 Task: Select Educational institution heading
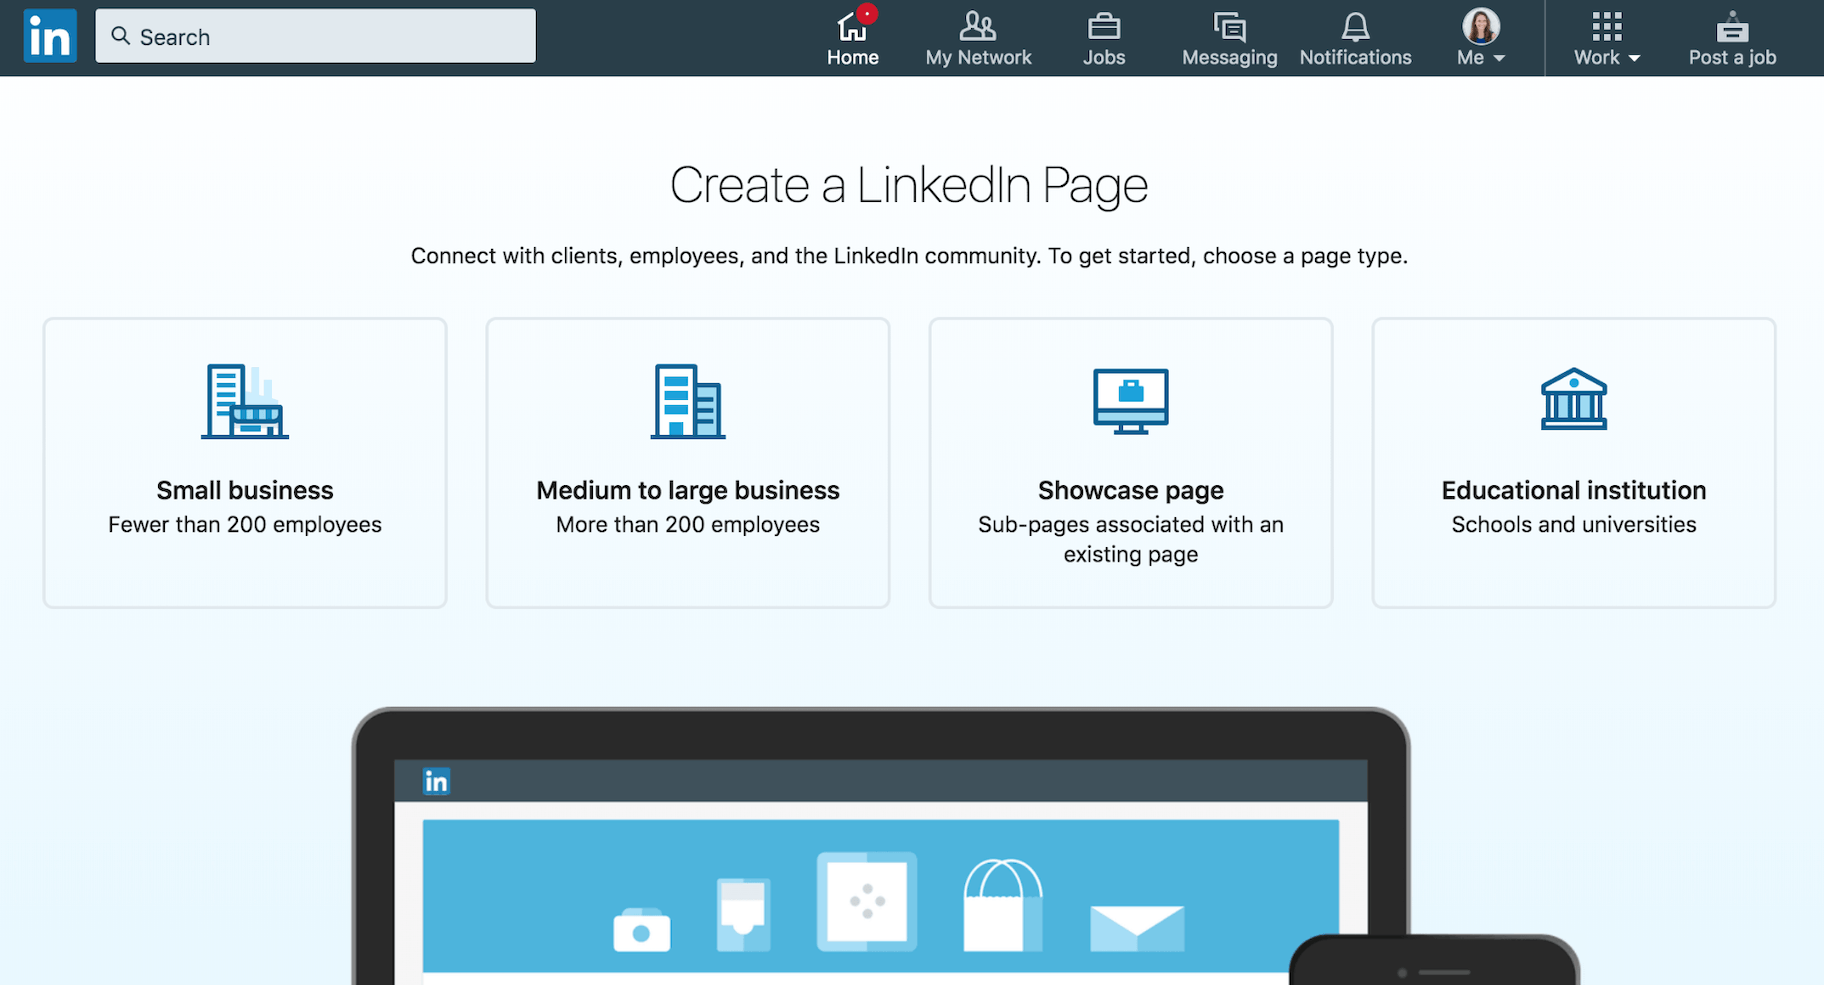pos(1573,490)
